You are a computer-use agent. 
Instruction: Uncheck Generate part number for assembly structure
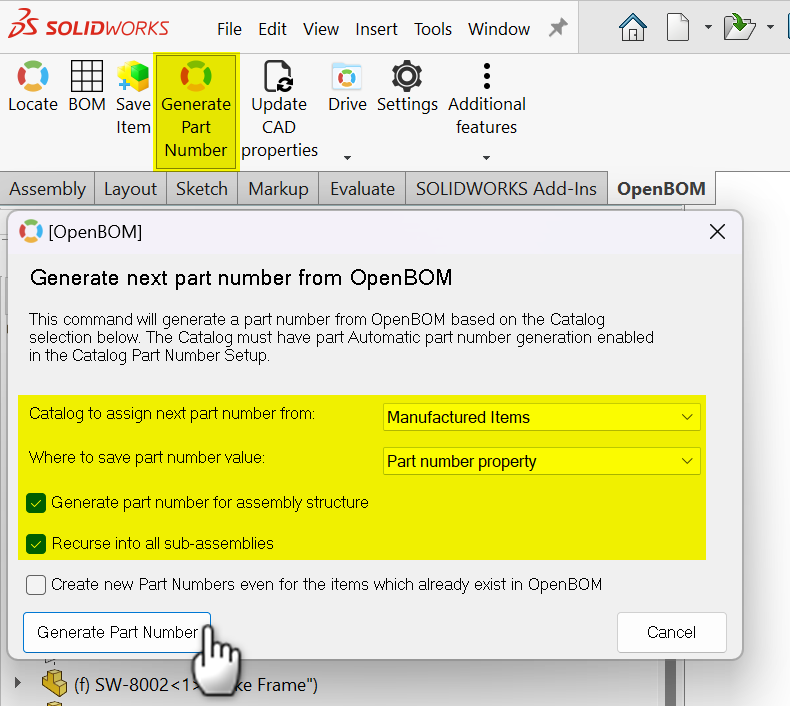click(37, 502)
